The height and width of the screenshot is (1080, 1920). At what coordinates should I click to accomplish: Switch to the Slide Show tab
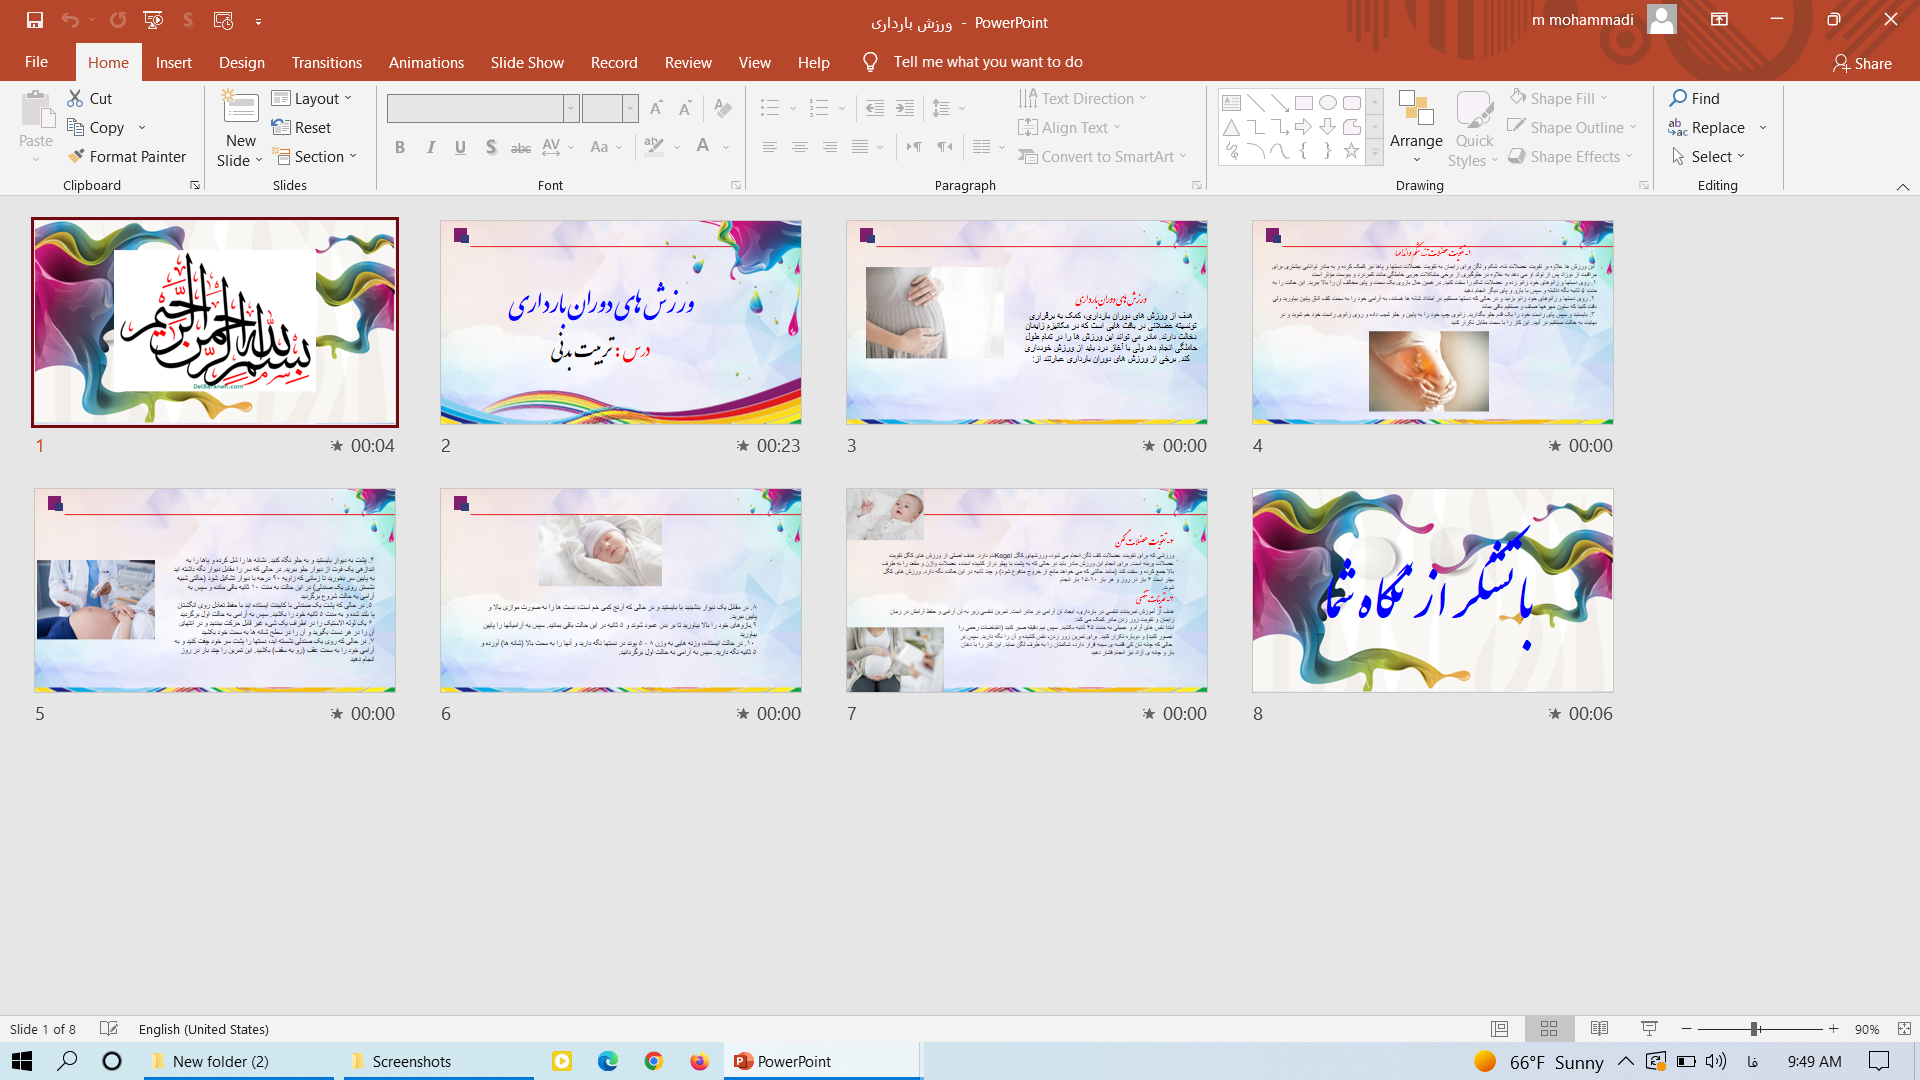click(x=527, y=62)
